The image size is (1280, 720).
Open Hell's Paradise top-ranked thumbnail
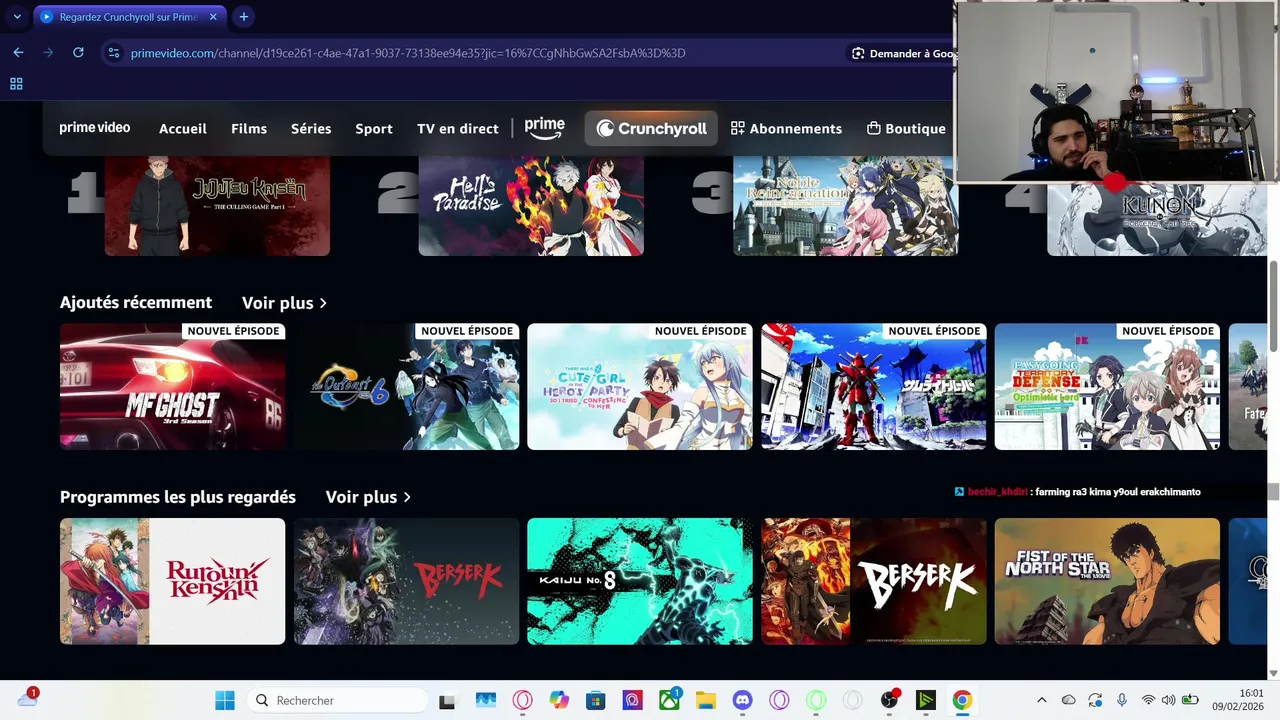[531, 205]
